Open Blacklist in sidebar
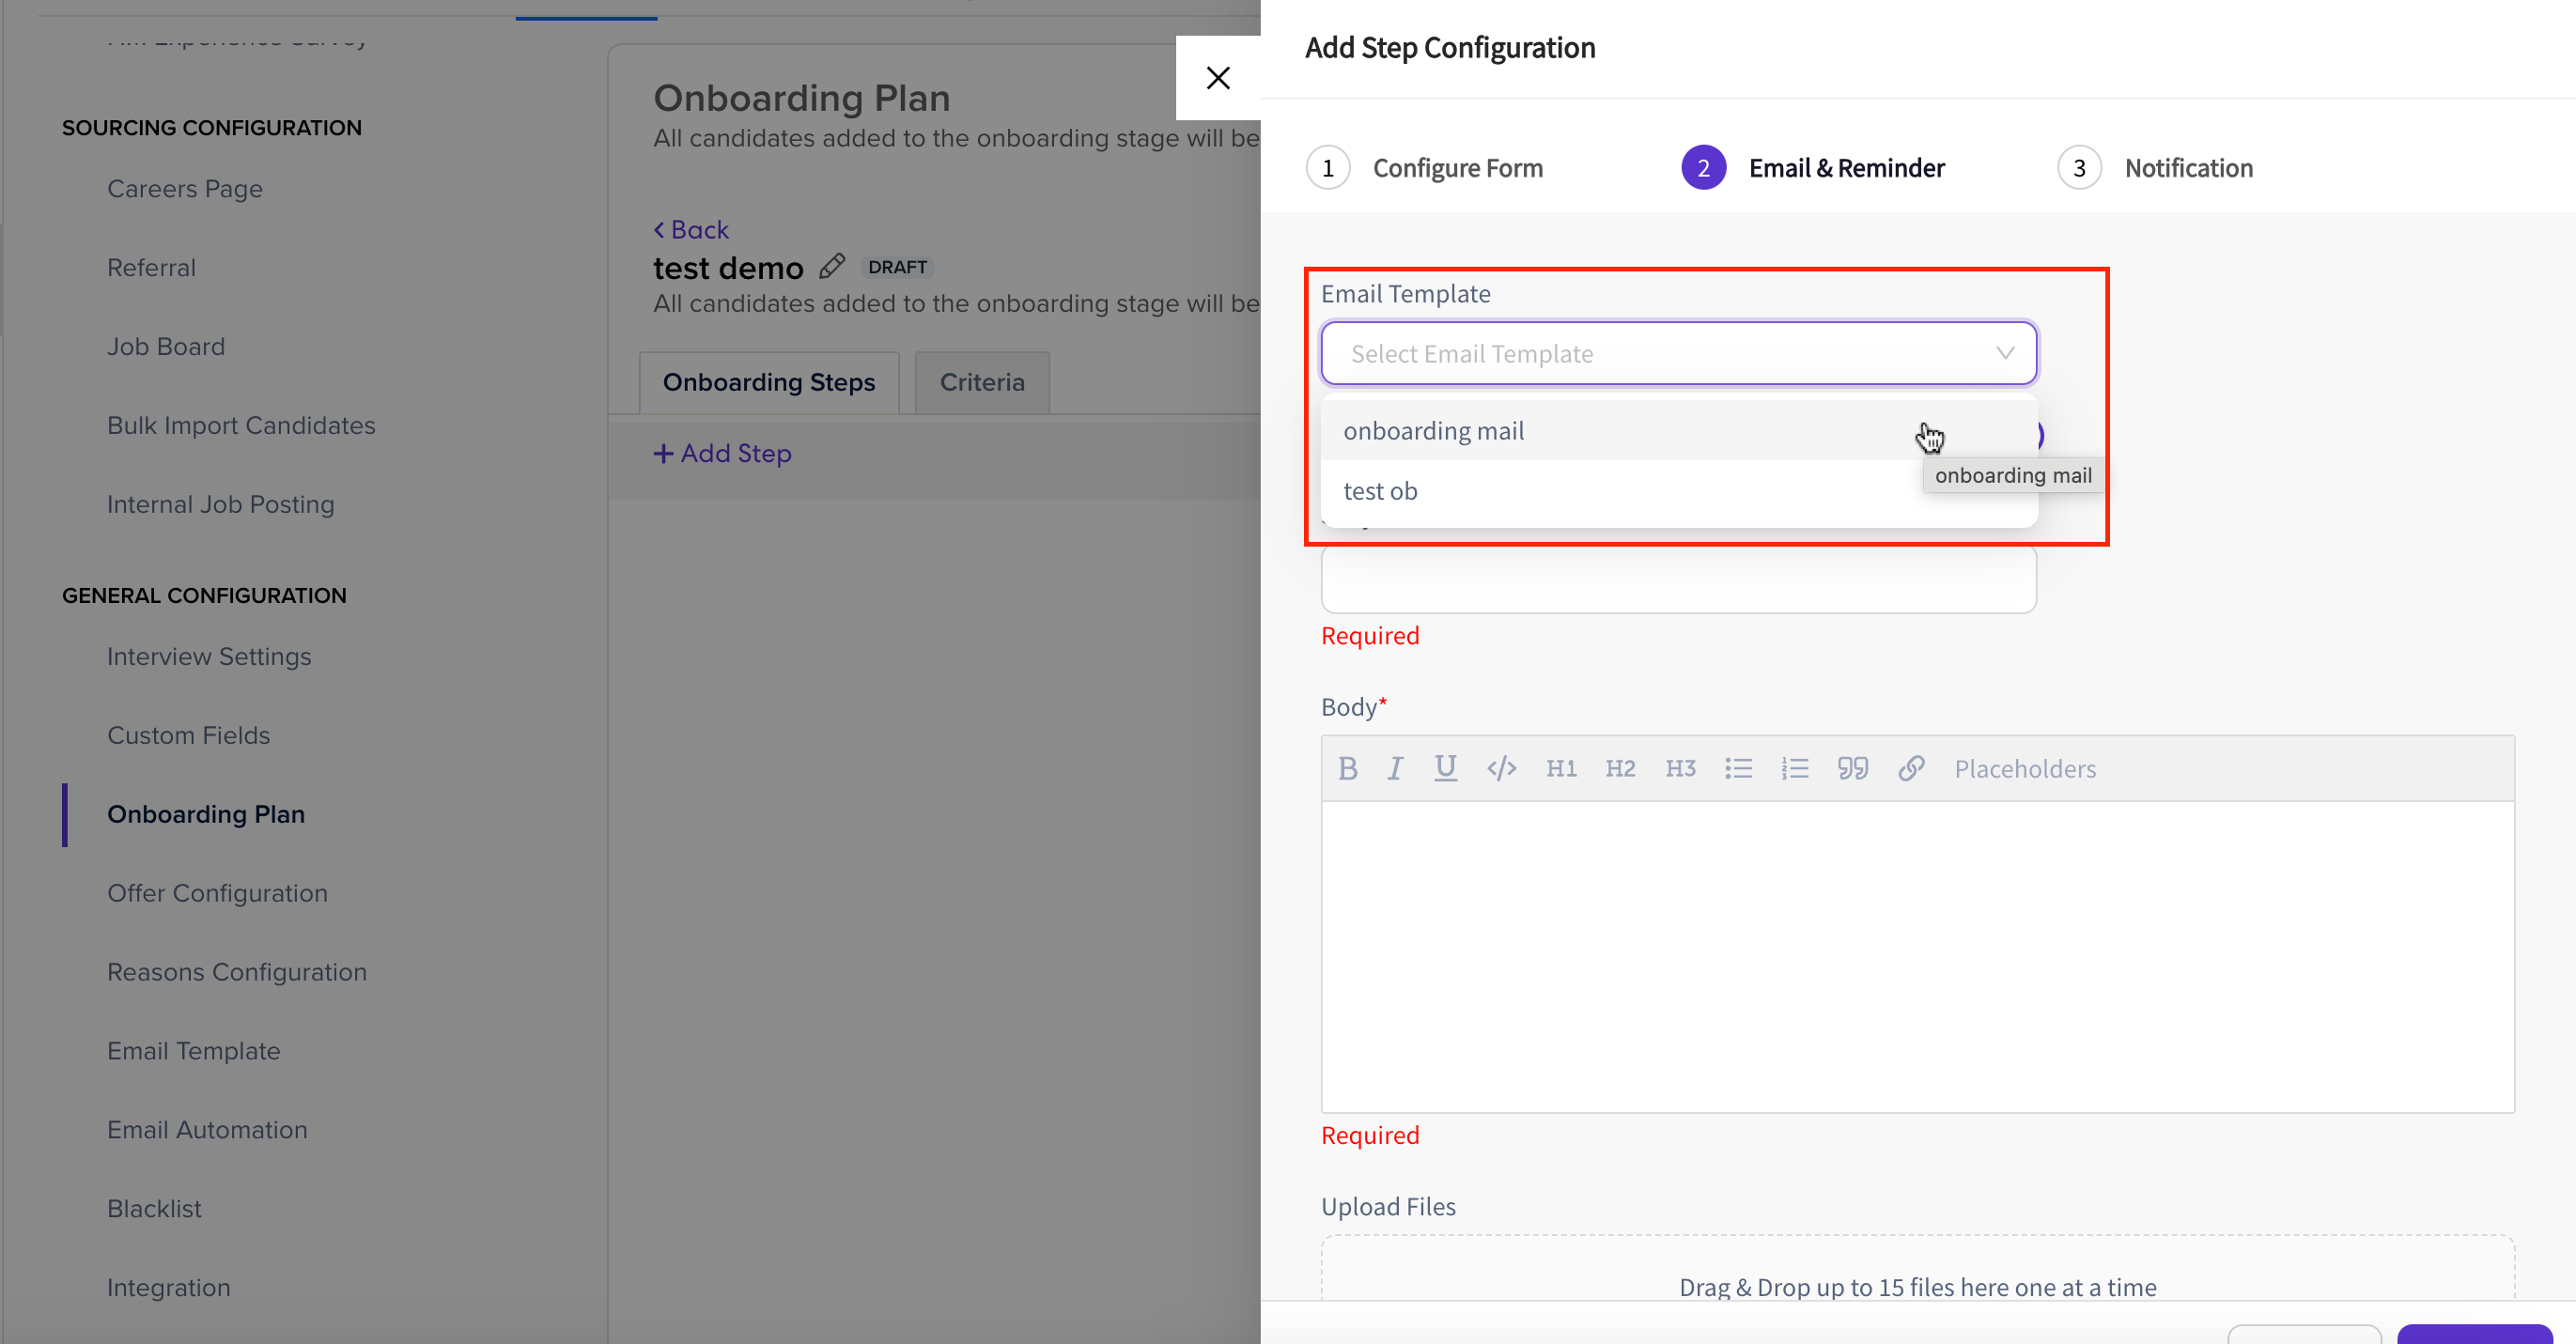 [154, 1209]
